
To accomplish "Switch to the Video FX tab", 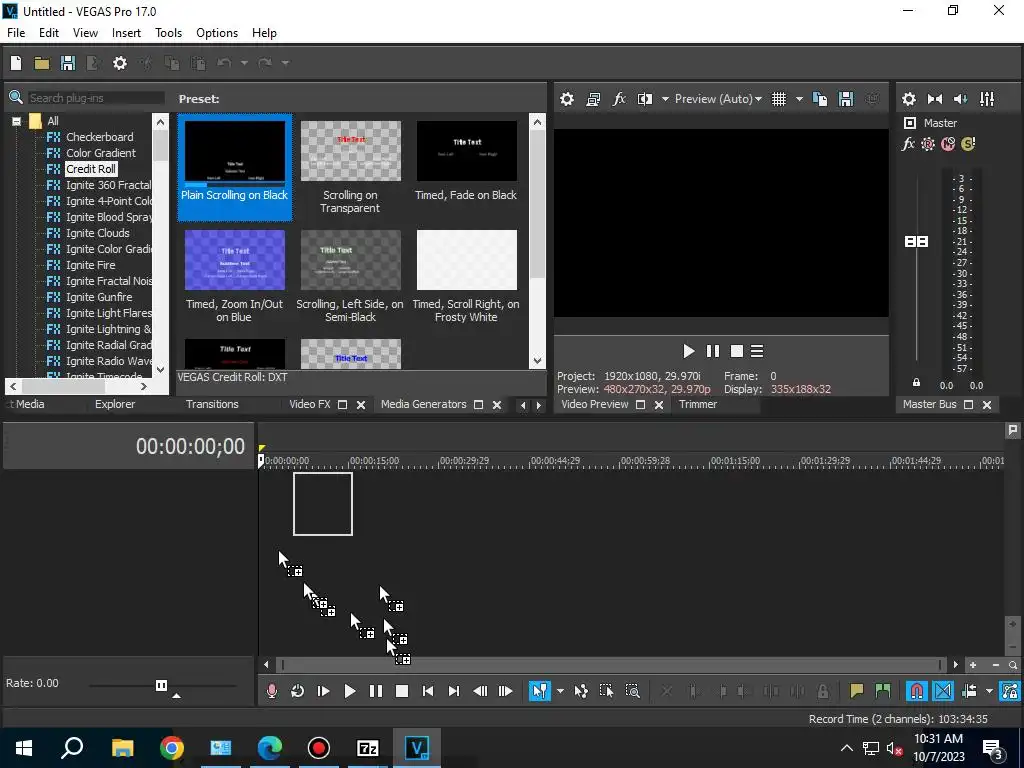I will [310, 404].
